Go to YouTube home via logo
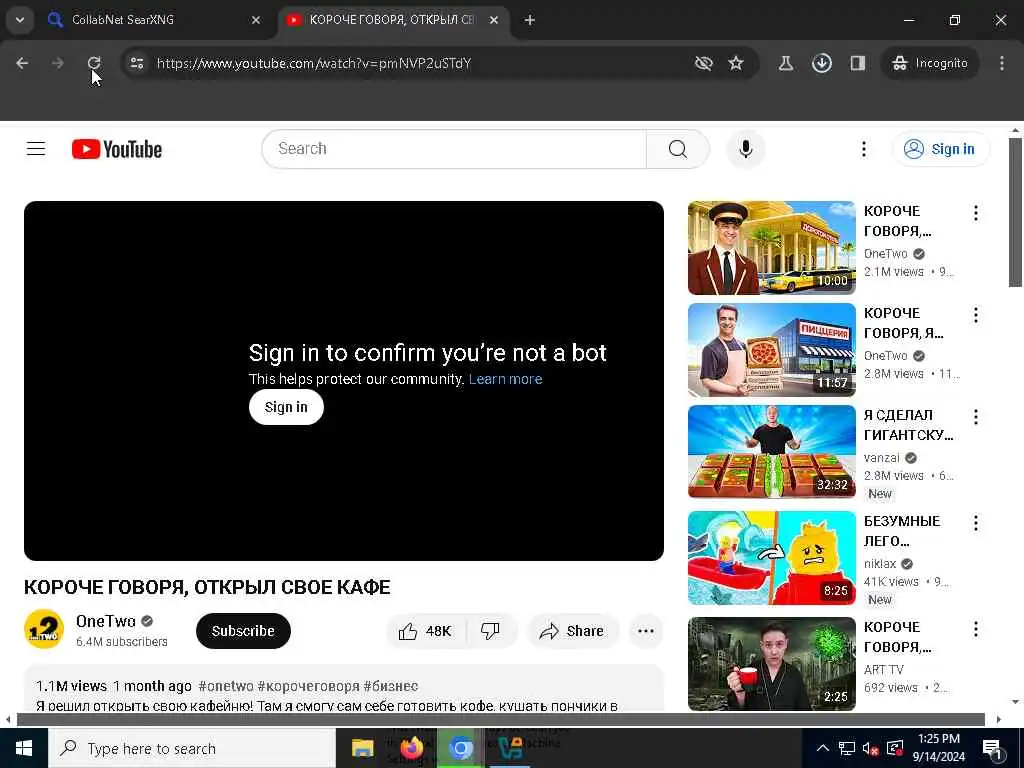The width and height of the screenshot is (1024, 768). coord(117,149)
